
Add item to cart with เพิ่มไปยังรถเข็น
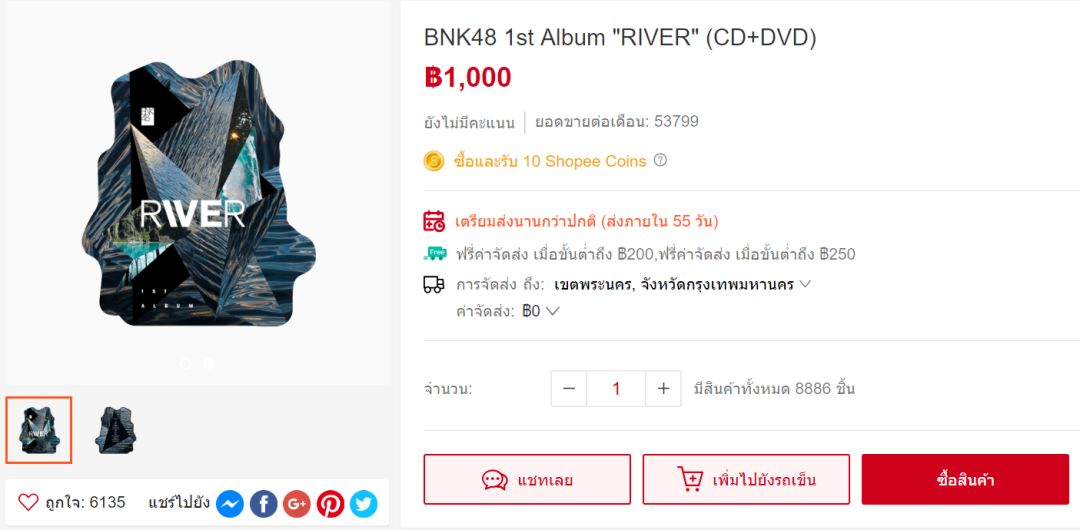[746, 480]
